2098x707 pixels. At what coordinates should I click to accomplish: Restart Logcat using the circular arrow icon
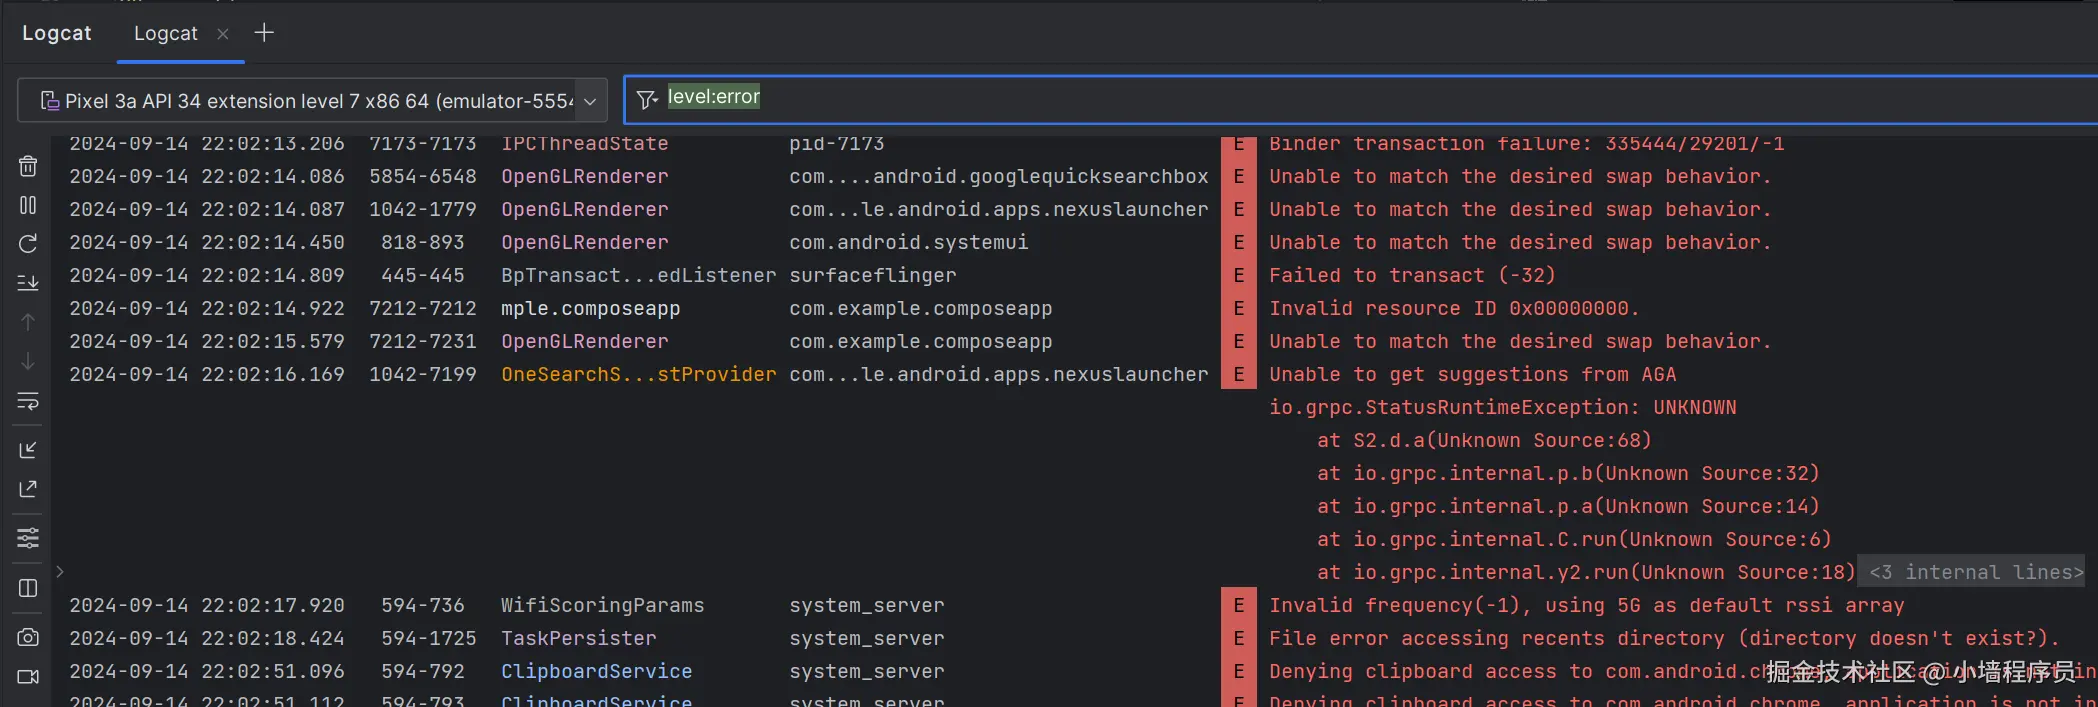(x=28, y=244)
